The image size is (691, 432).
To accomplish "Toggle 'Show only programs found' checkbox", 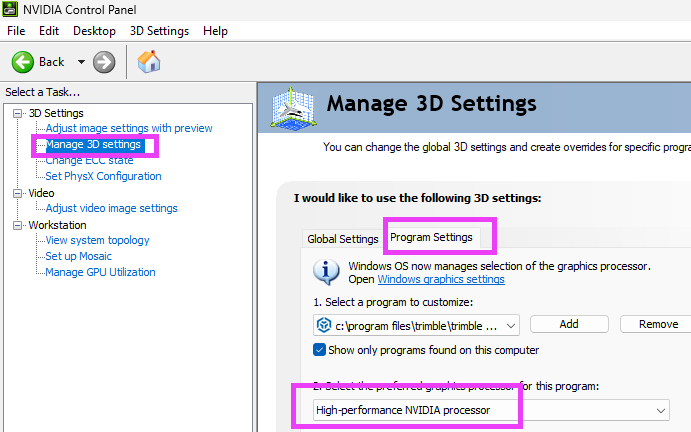I will [x=320, y=350].
